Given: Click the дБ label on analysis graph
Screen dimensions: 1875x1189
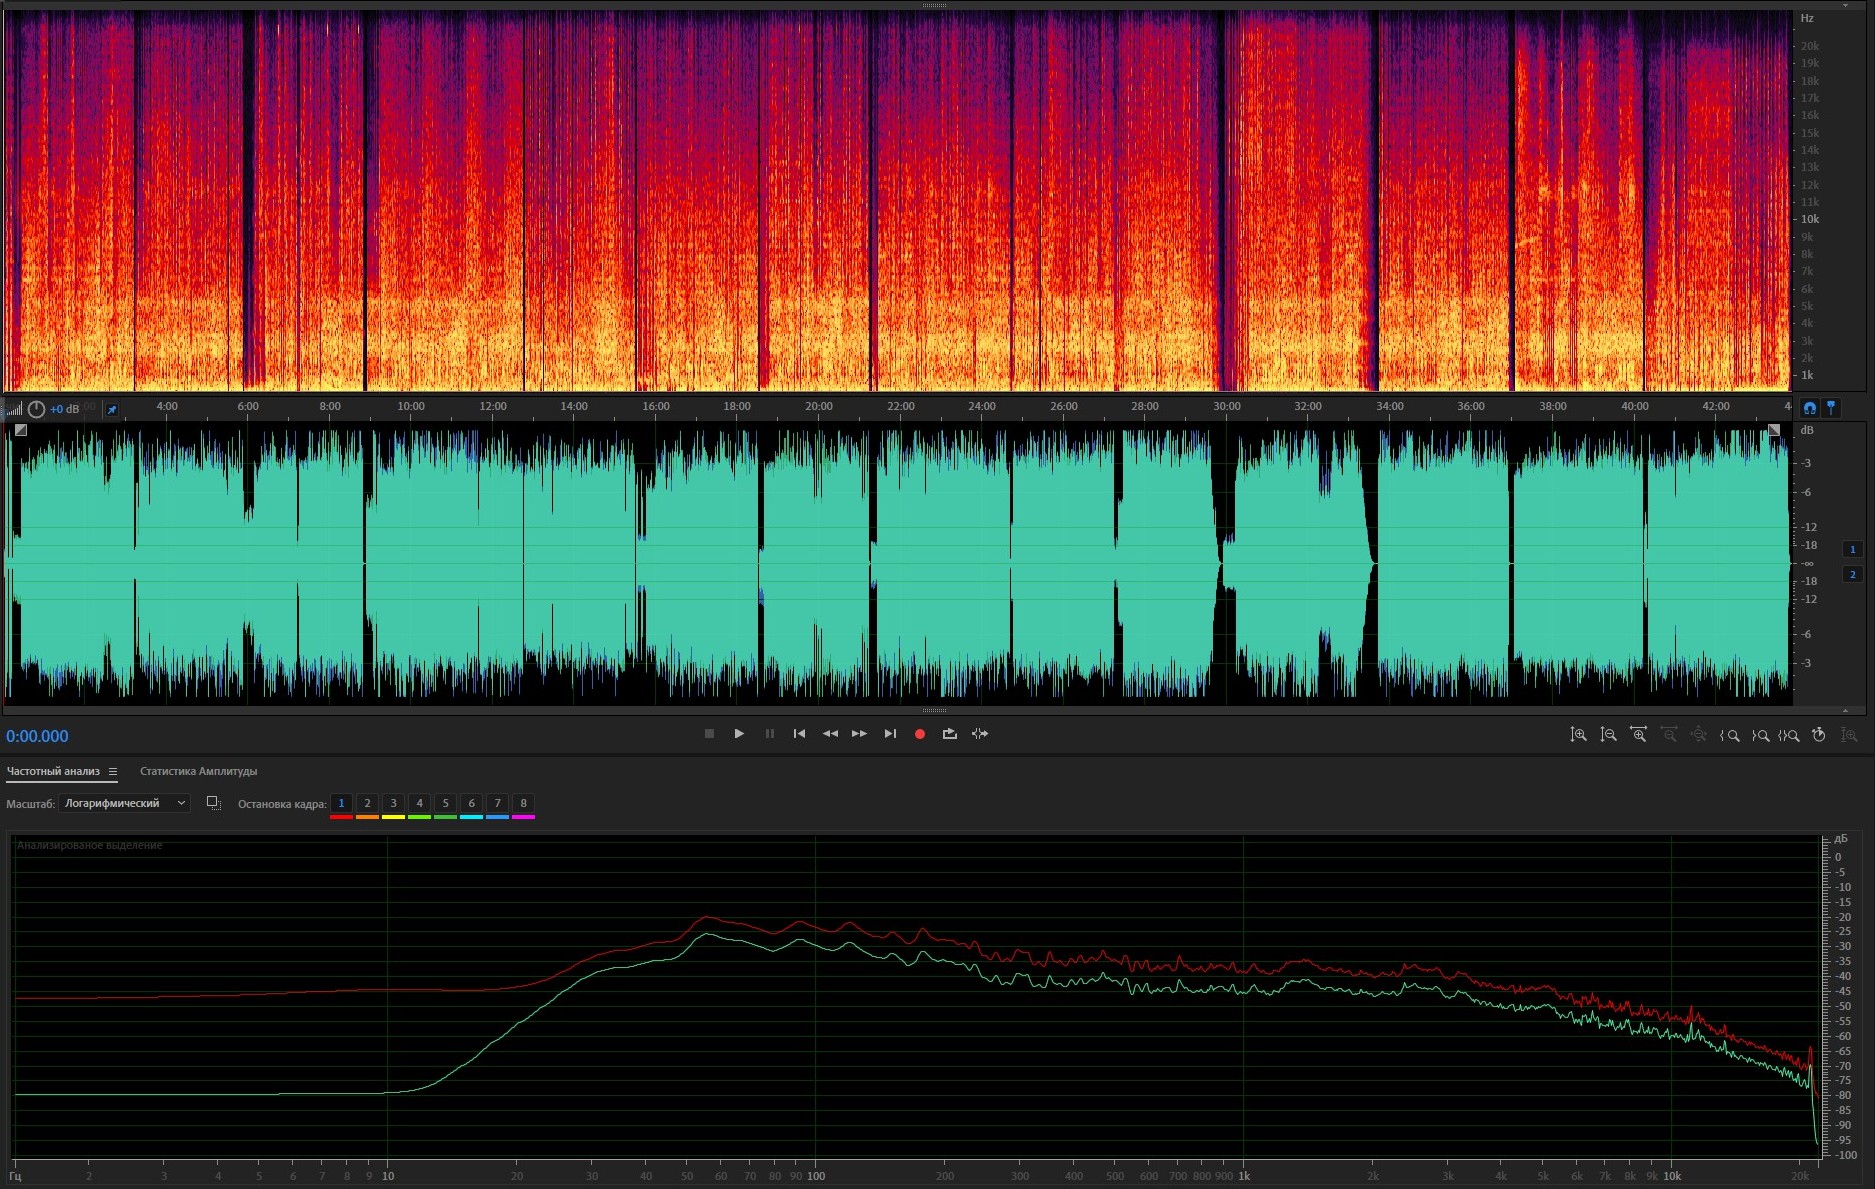Looking at the screenshot, I should tap(1841, 839).
